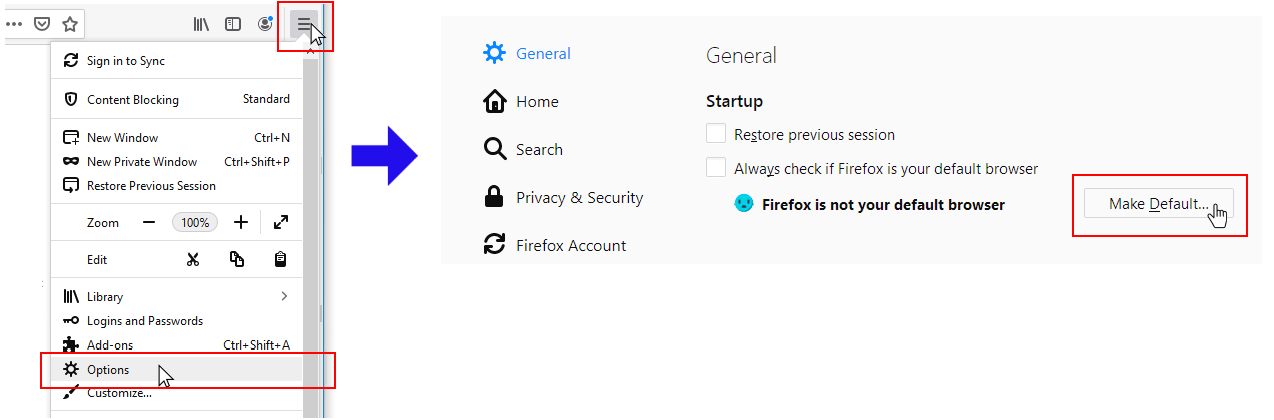The image size is (1274, 420).
Task: Zoom in with the plus button
Action: click(241, 222)
